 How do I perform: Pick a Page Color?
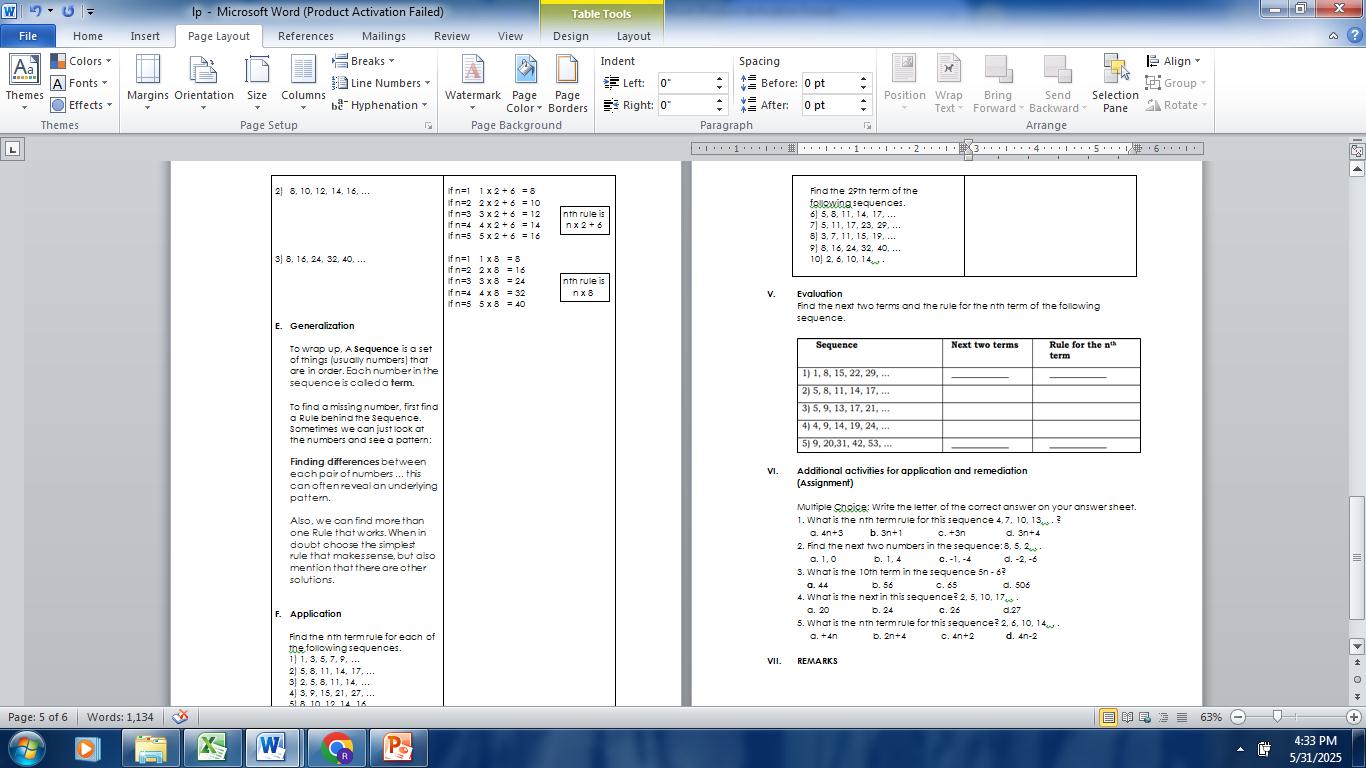[x=524, y=82]
